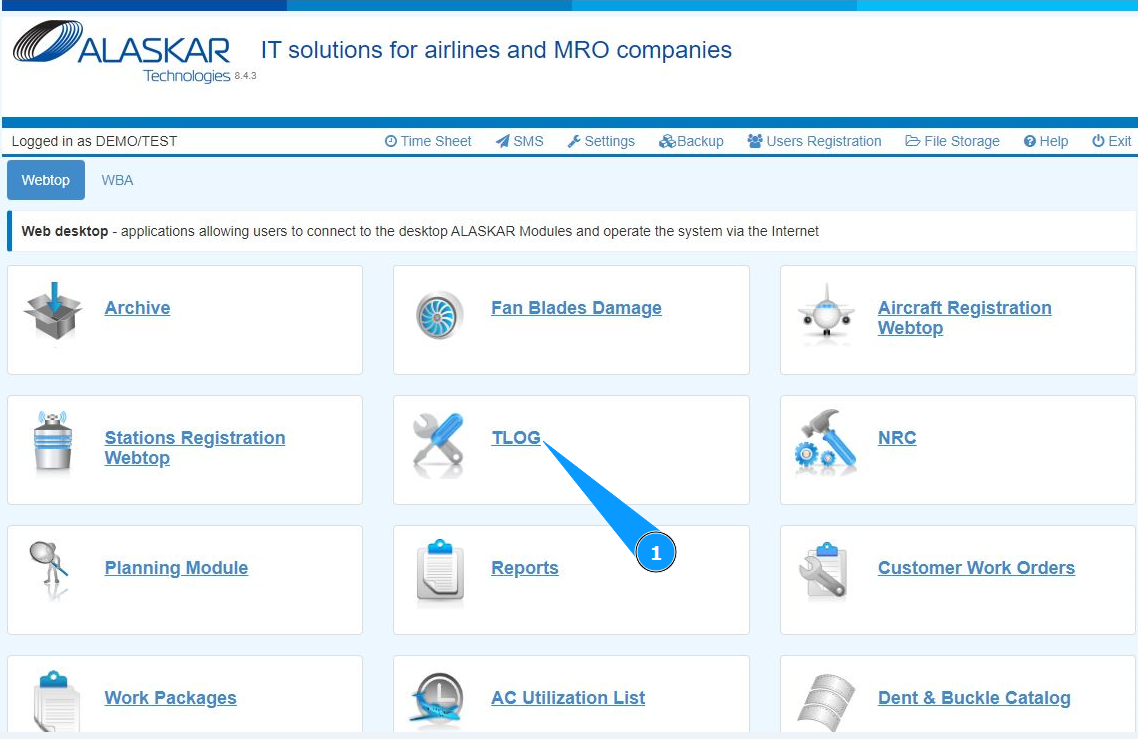Image resolution: width=1138 pixels, height=740 pixels.
Task: Open the Aircraft Registration Webtop link
Action: pyautogui.click(x=965, y=318)
